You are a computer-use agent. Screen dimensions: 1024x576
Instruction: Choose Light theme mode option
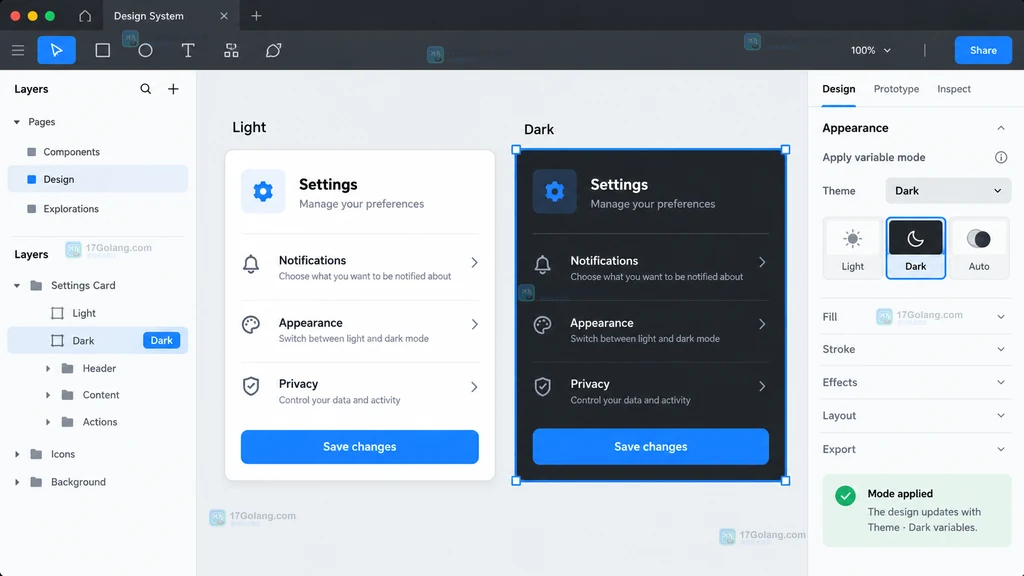pos(852,248)
